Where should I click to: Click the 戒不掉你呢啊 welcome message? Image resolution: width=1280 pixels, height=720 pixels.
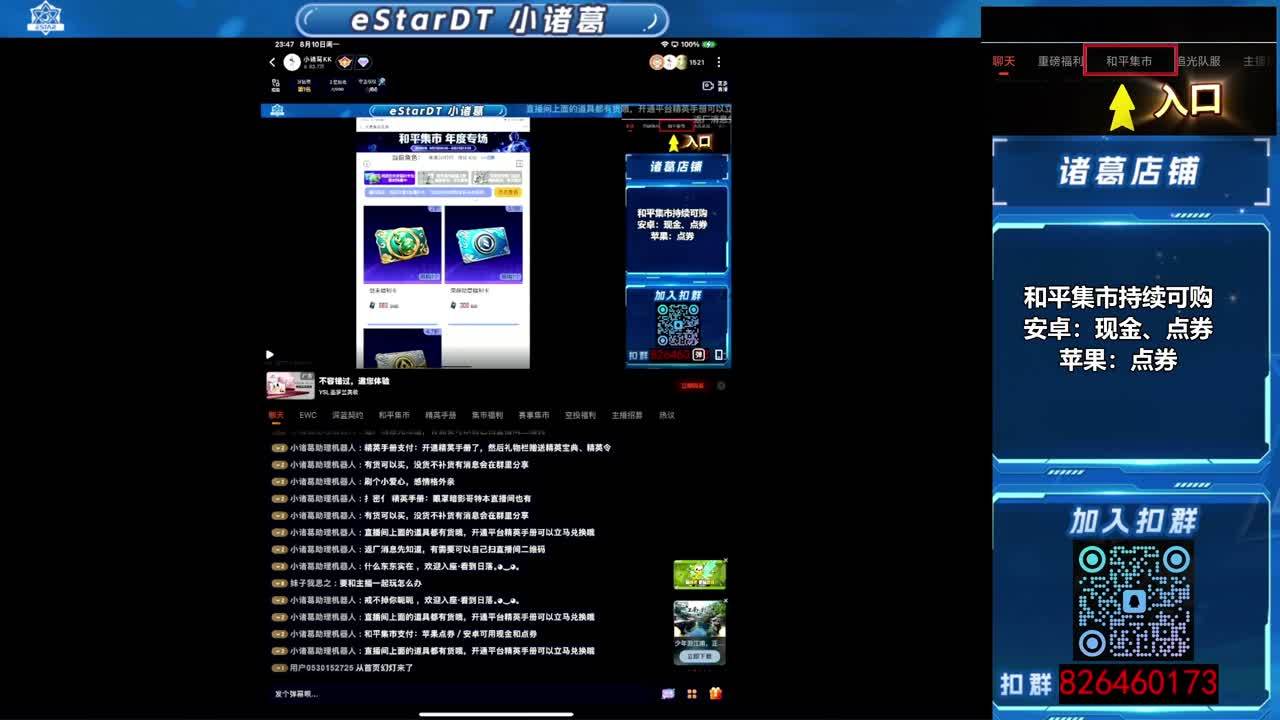pyautogui.click(x=396, y=600)
